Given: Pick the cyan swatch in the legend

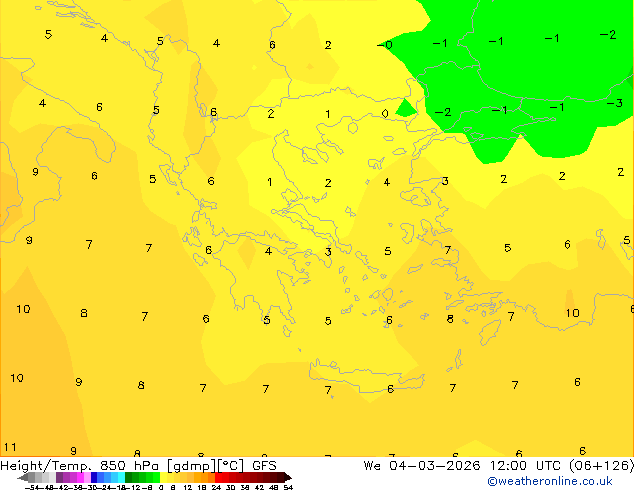Looking at the screenshot, I should [122, 477].
